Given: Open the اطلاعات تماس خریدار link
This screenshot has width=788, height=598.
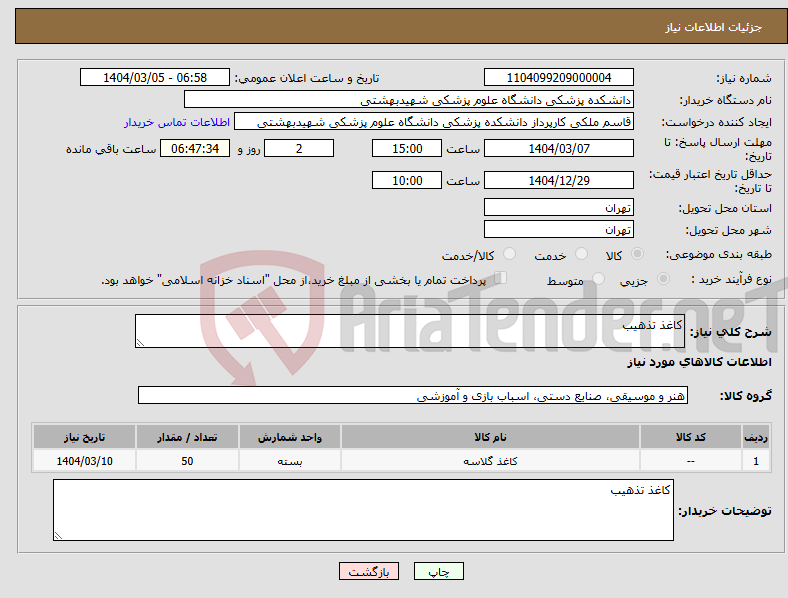Looking at the screenshot, I should [177, 122].
